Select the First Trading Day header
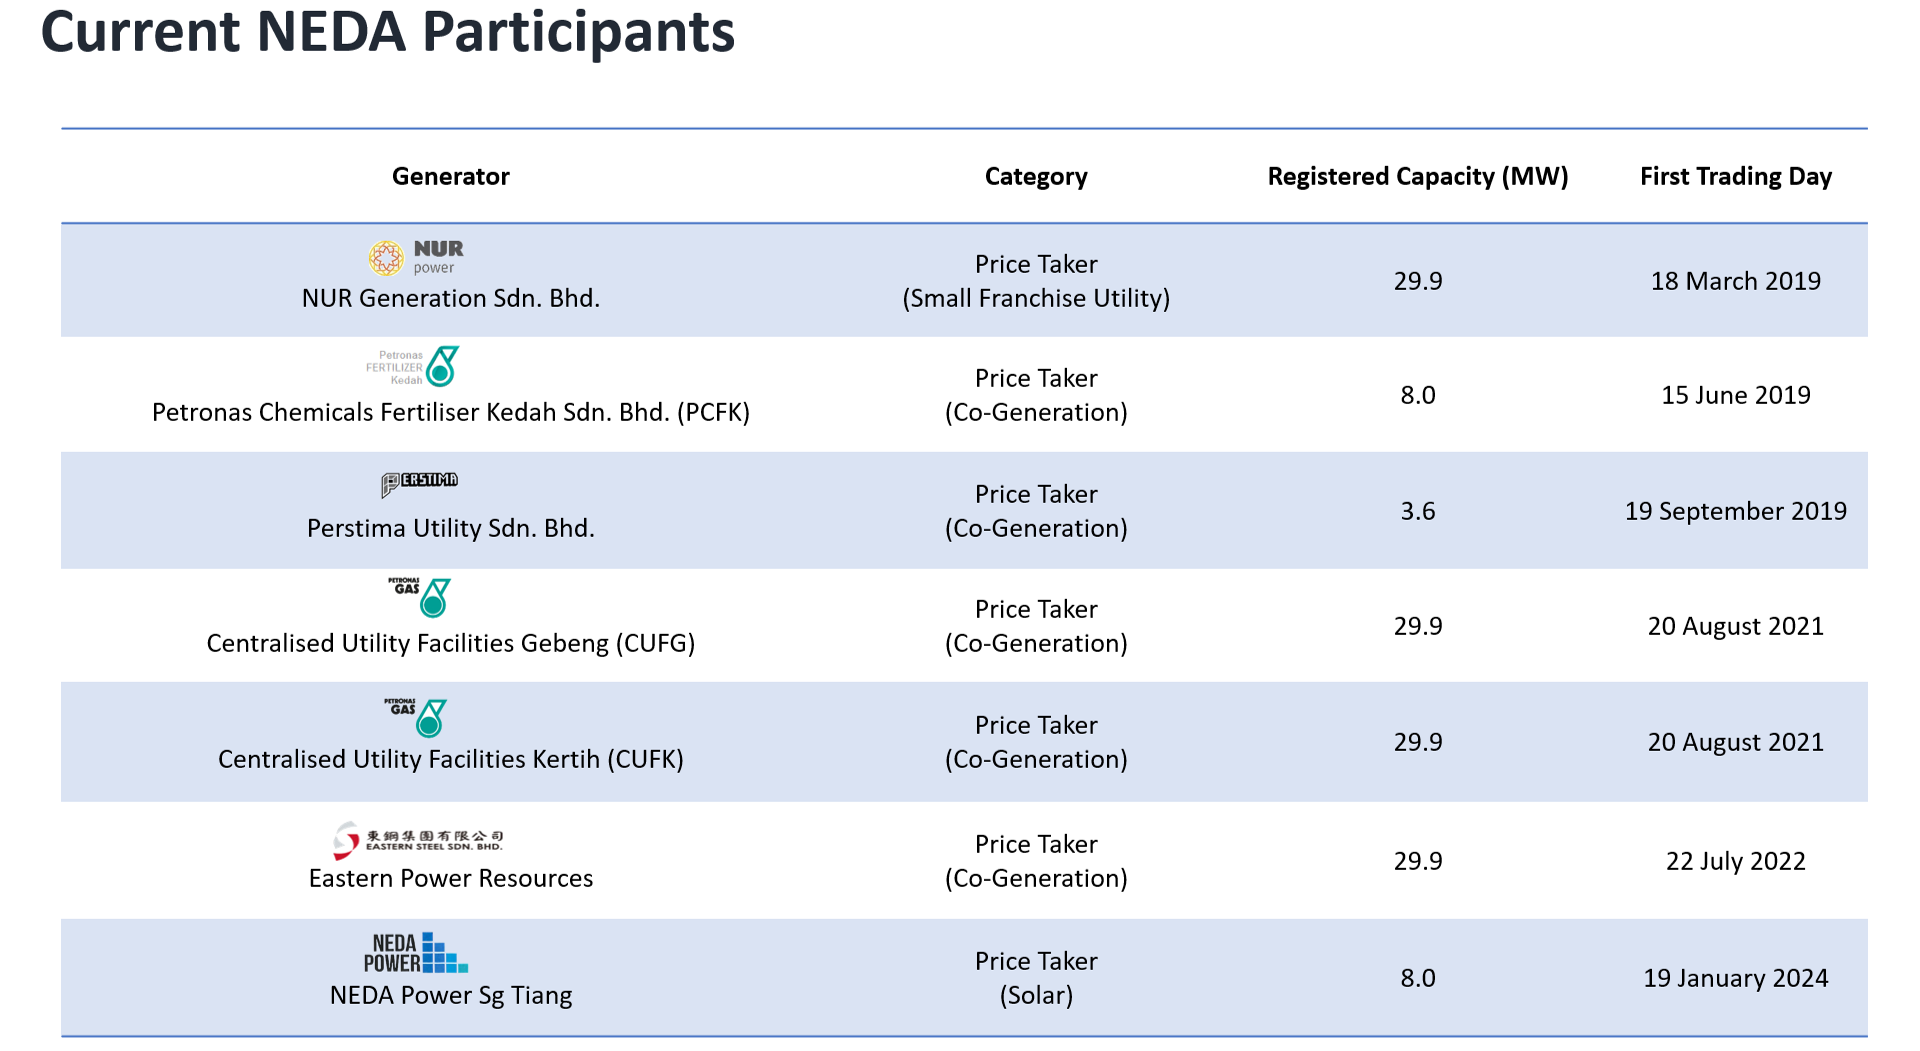1920x1051 pixels. 1735,177
